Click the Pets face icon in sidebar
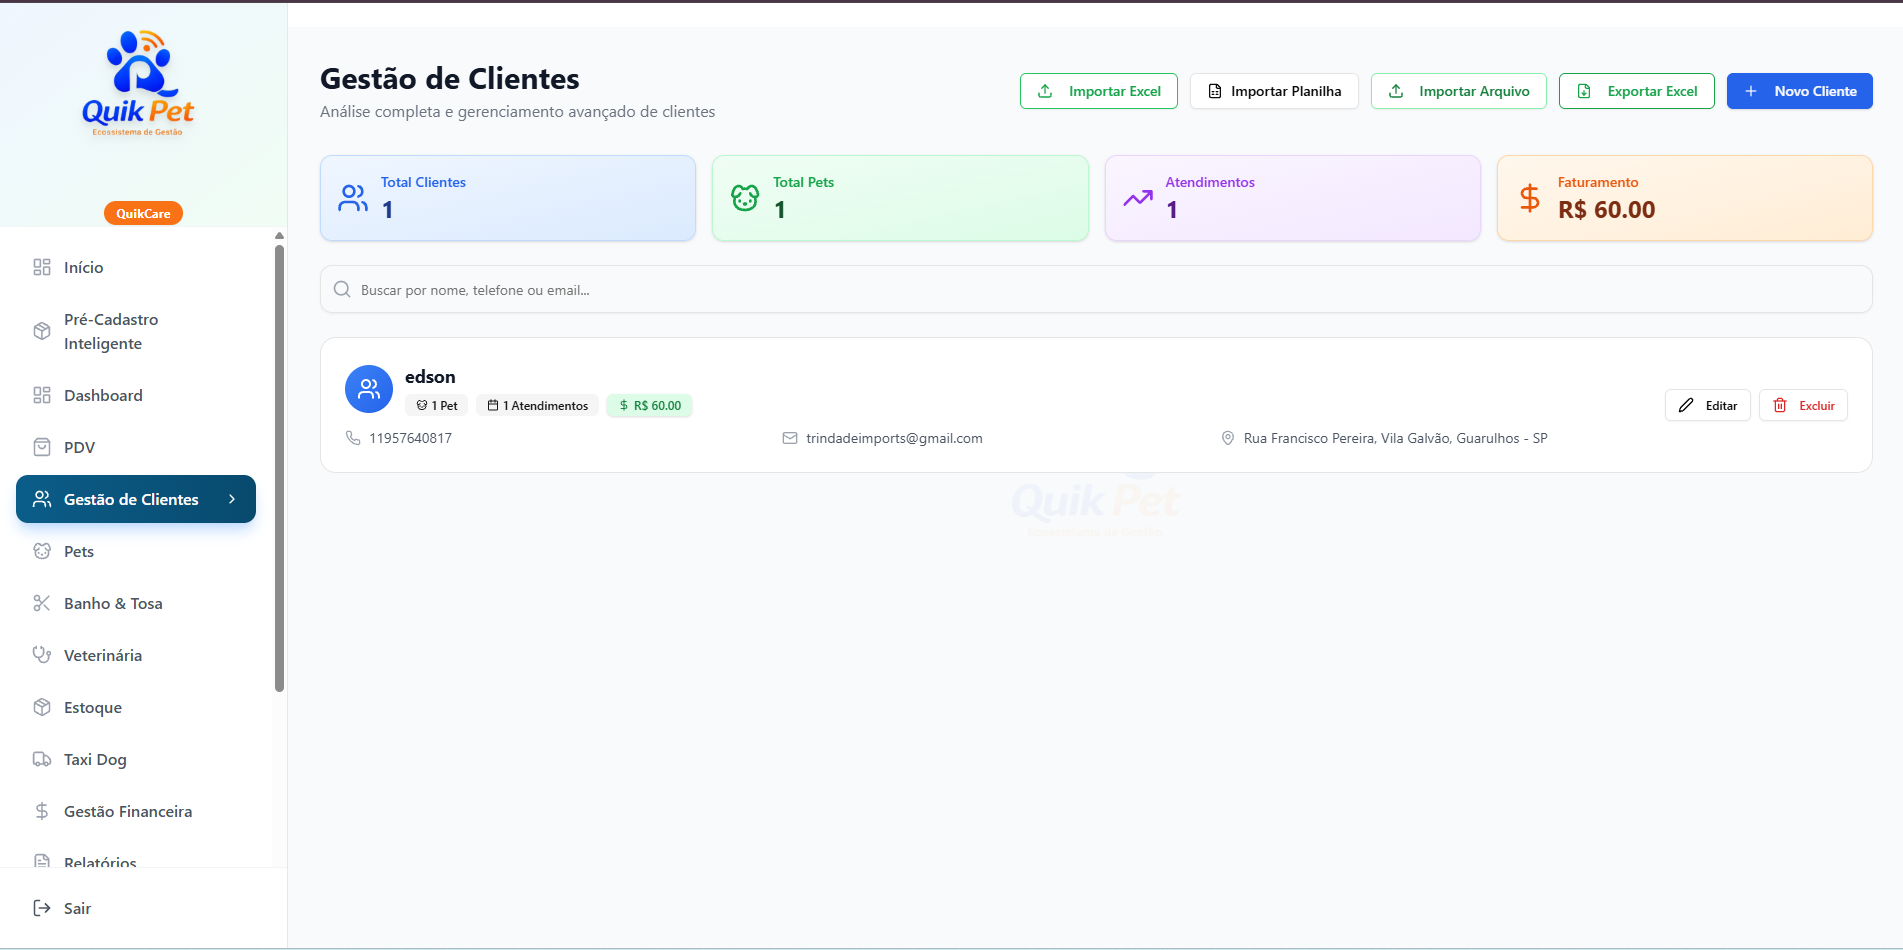 point(42,551)
